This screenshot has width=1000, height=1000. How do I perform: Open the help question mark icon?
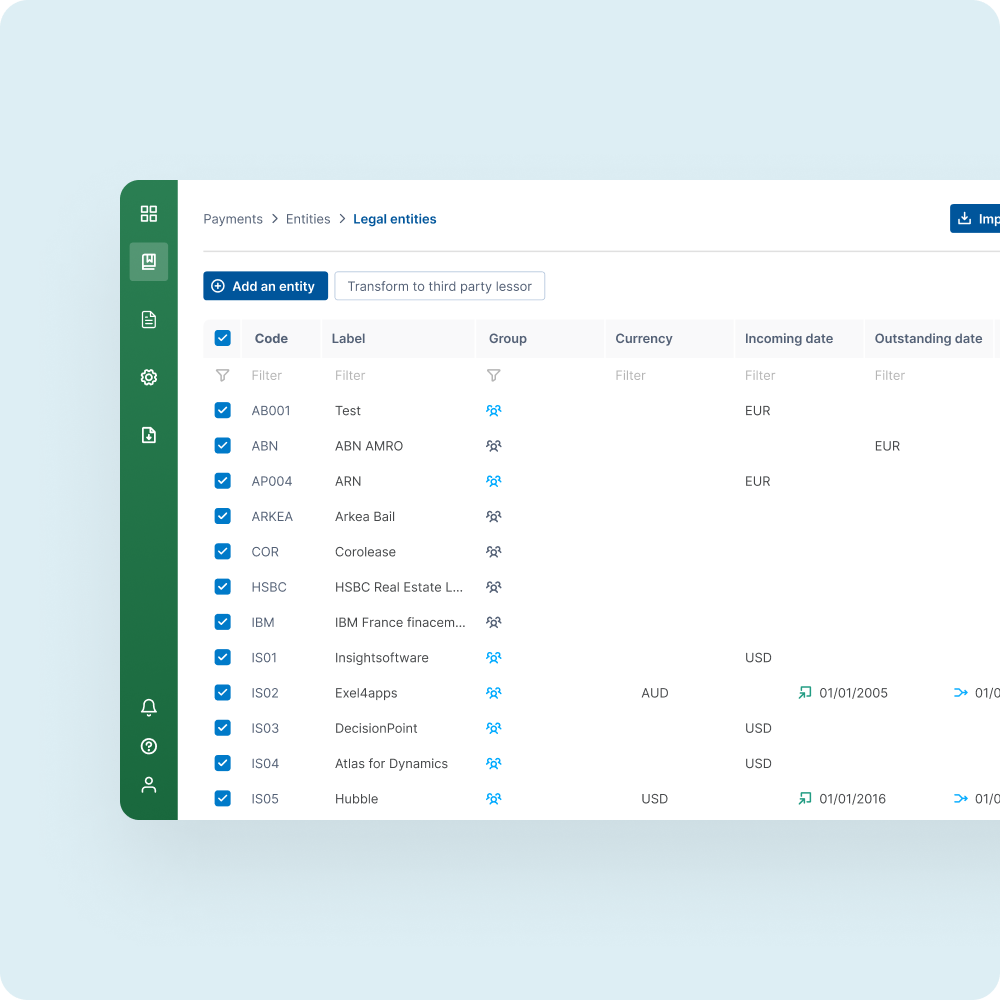(149, 746)
